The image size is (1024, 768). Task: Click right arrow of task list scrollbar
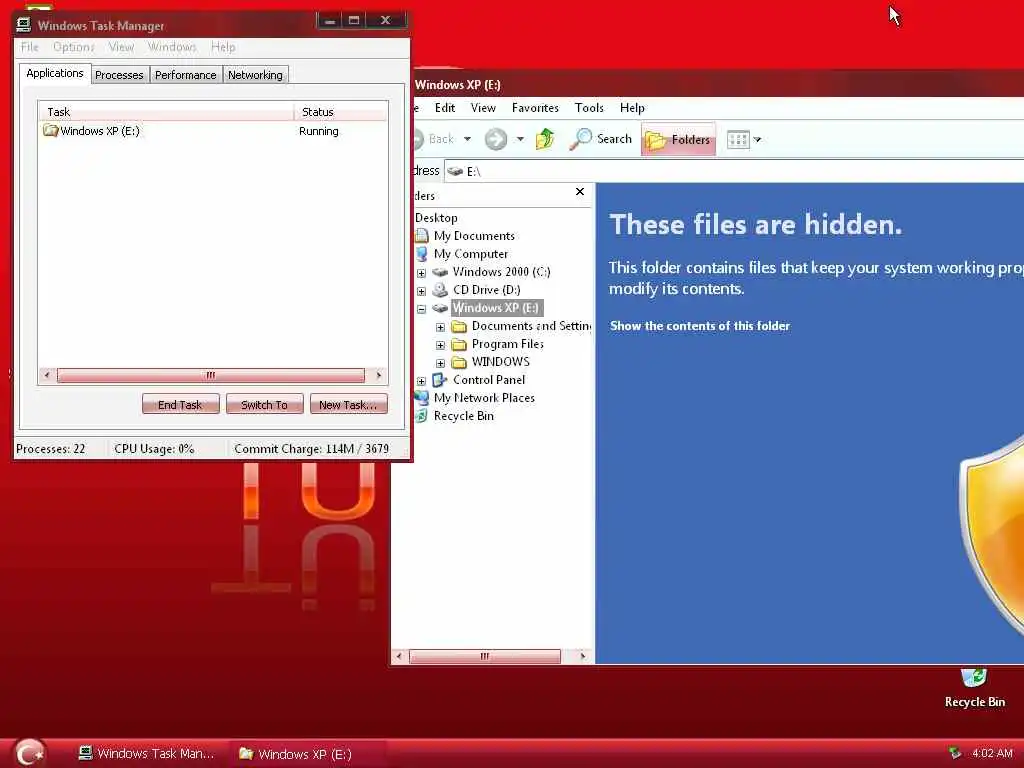(378, 376)
